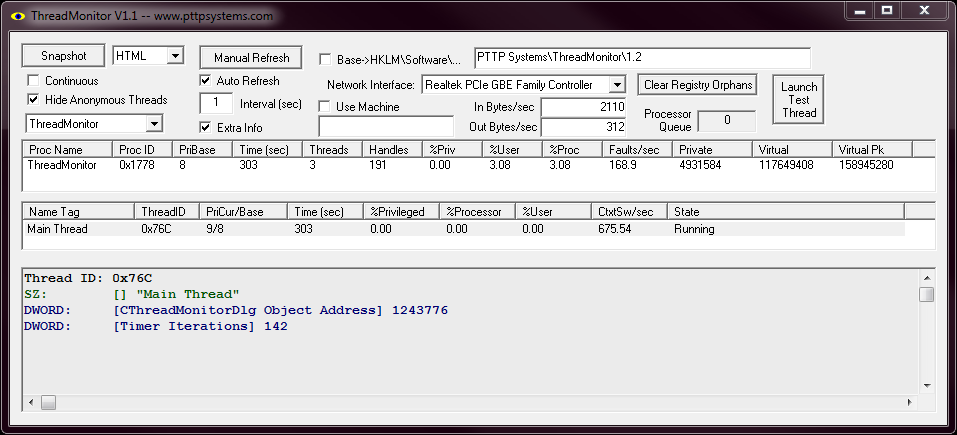Viewport: 957px width, 435px height.
Task: Disable the Extra Info checkbox
Action: 206,127
